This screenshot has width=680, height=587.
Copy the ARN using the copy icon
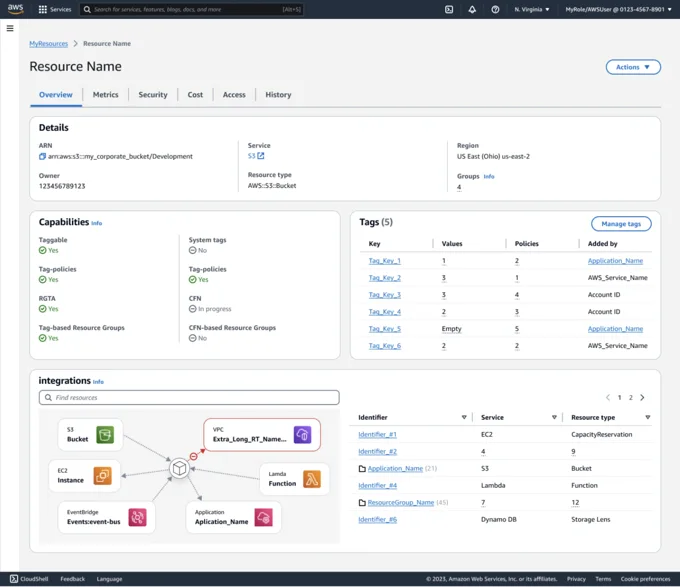point(42,157)
